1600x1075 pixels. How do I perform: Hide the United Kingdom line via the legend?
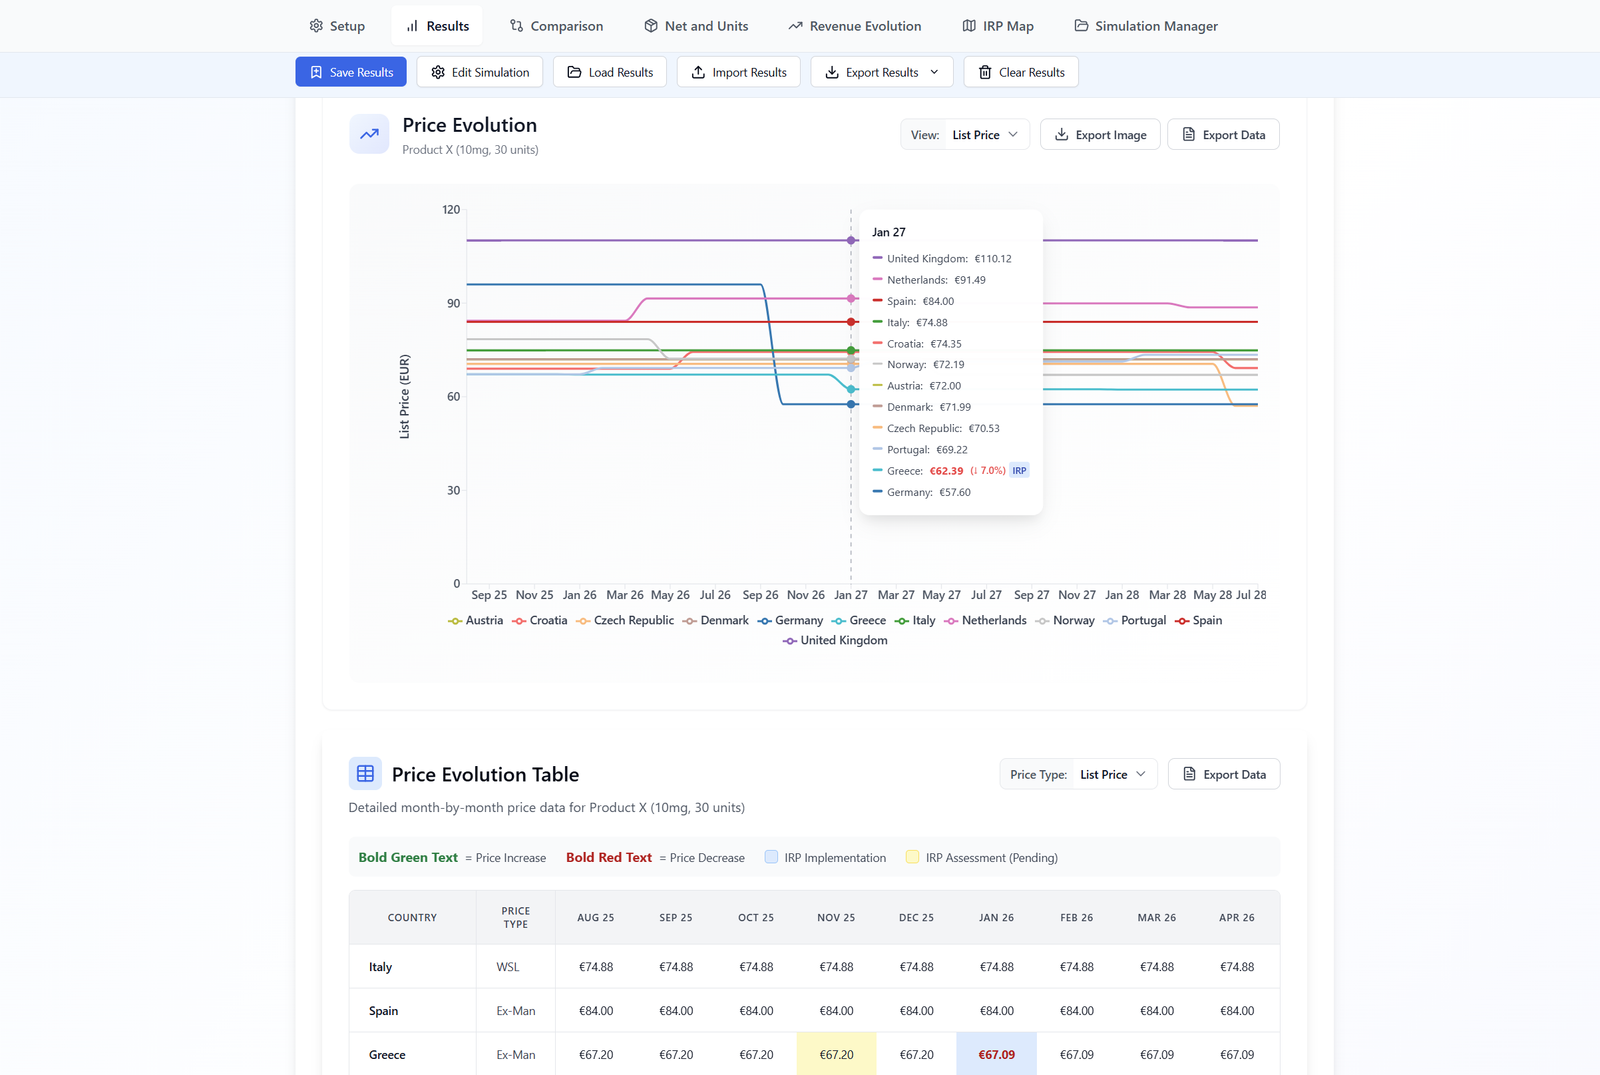point(834,640)
